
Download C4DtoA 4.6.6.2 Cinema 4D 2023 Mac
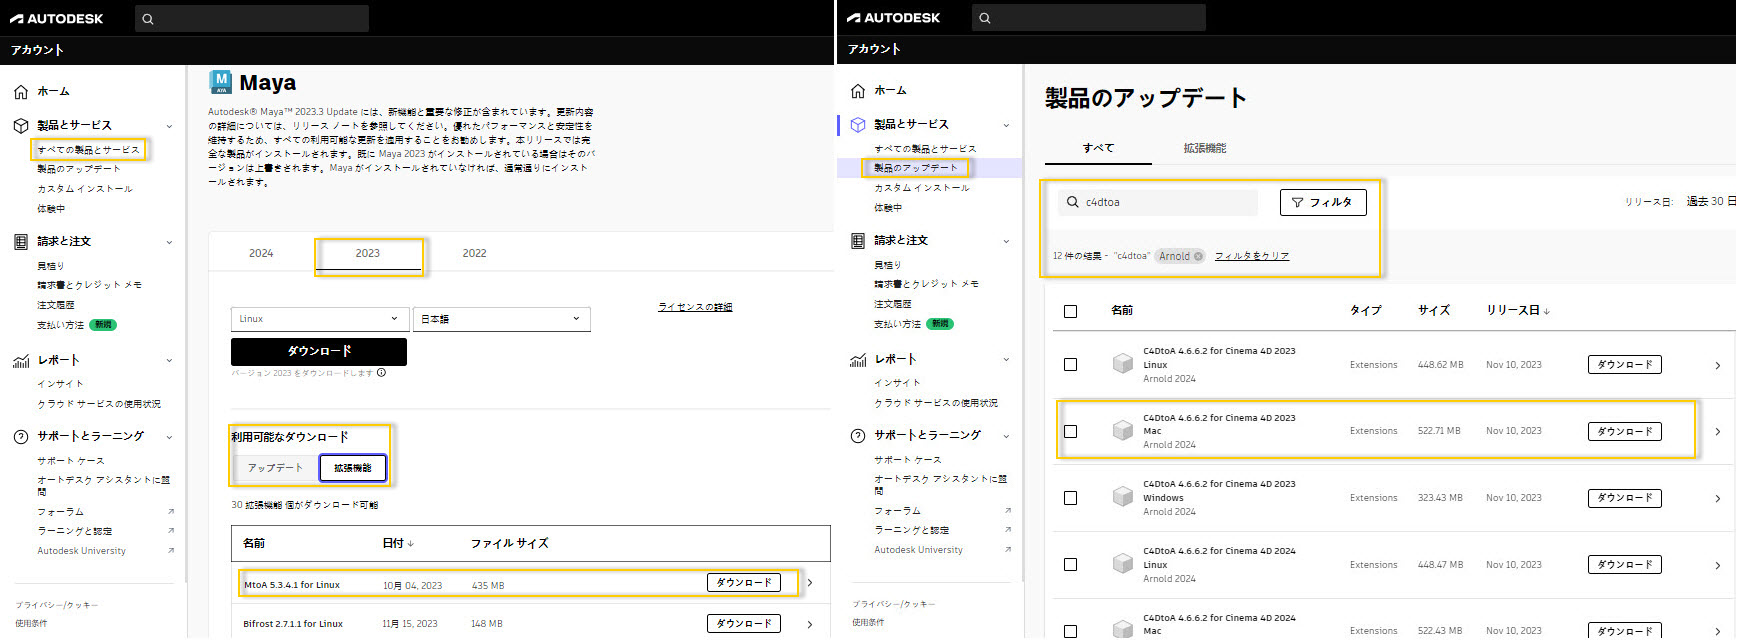tap(1625, 432)
